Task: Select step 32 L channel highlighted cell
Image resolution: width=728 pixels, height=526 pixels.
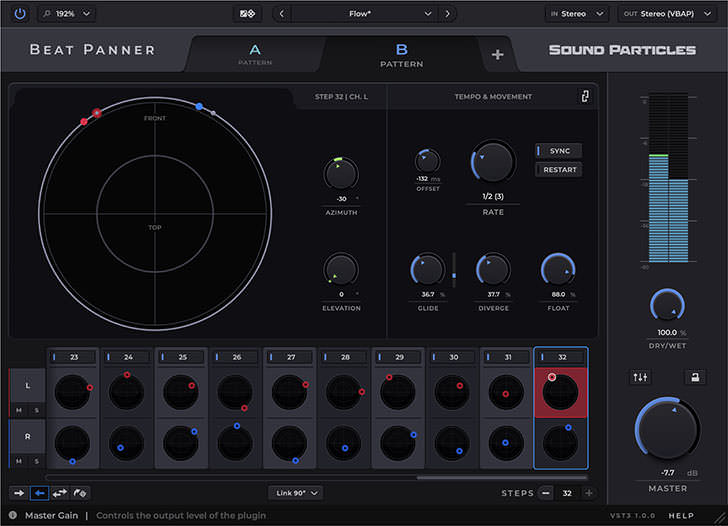Action: [561, 393]
